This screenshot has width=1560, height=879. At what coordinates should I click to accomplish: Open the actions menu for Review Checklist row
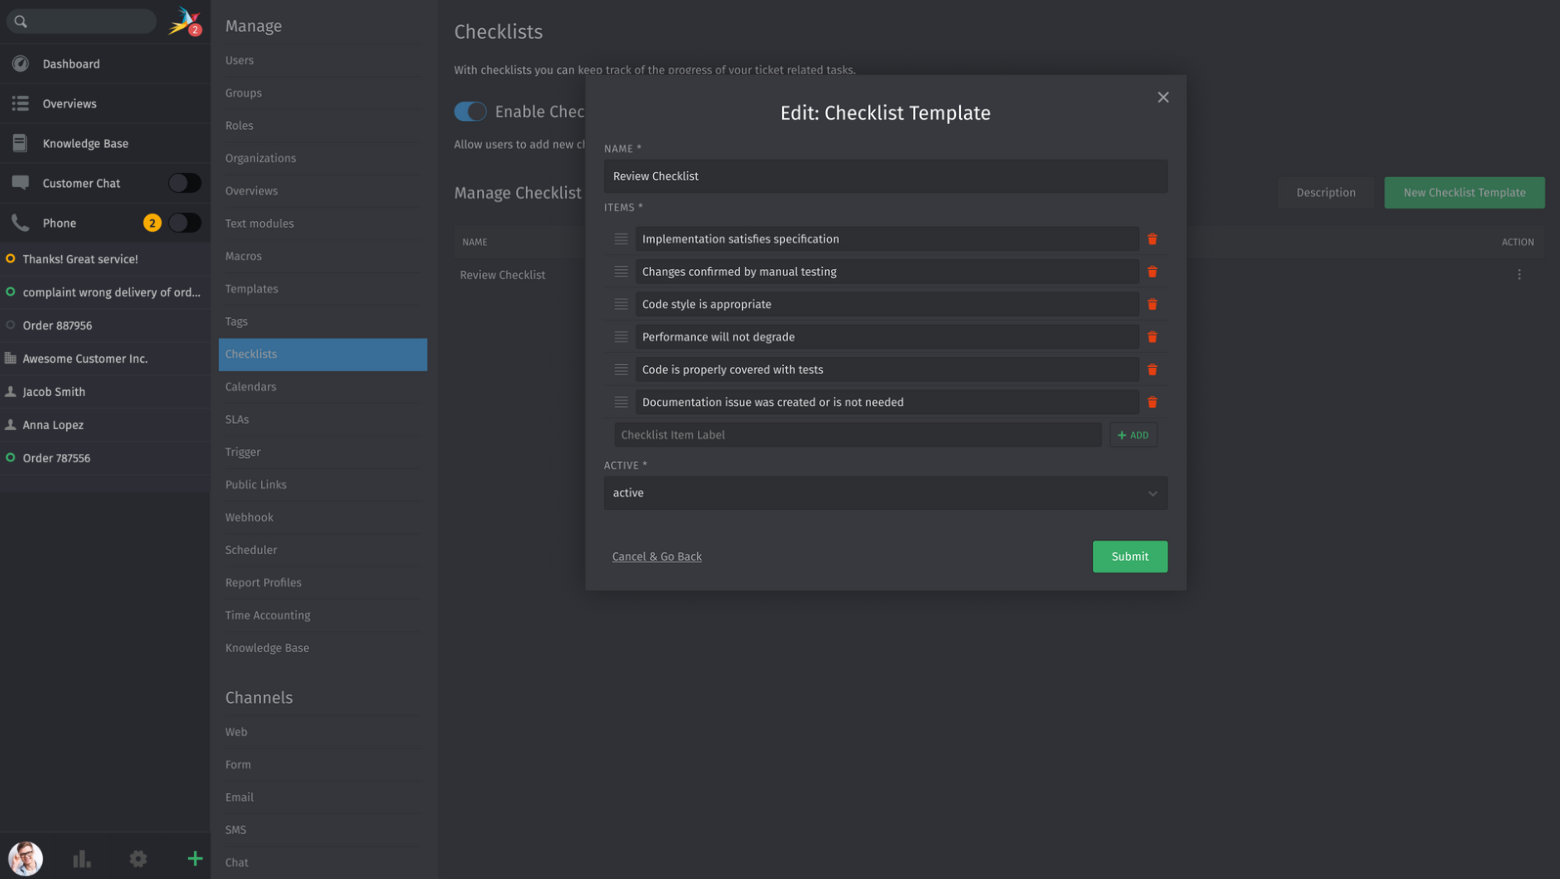pos(1519,273)
